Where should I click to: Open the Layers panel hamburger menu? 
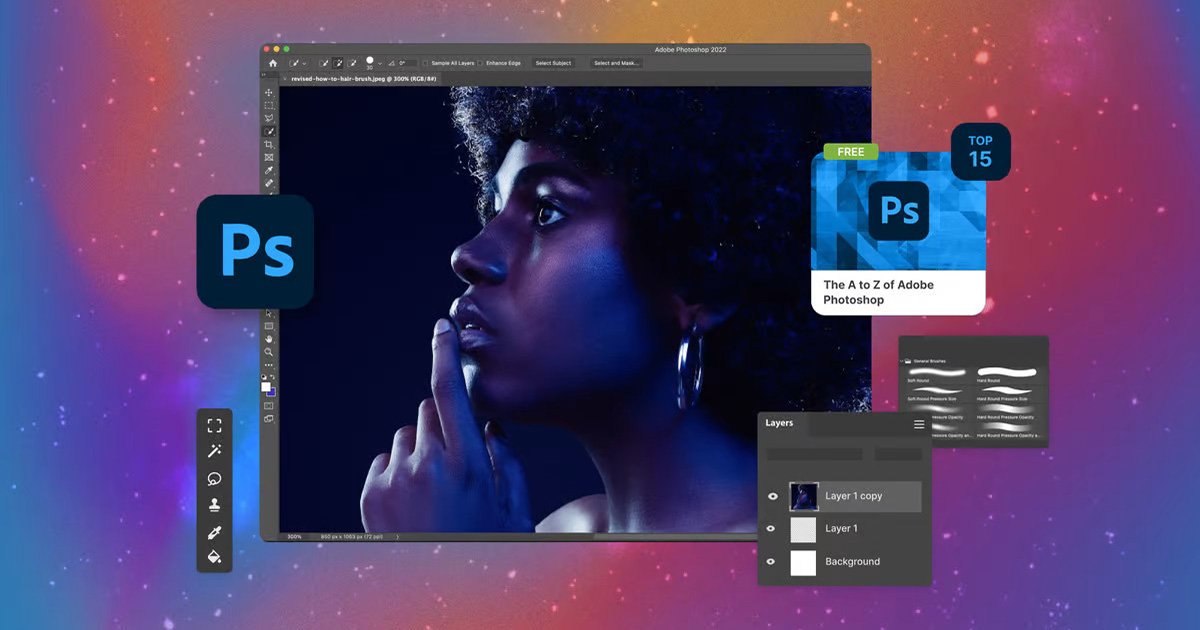coord(919,424)
